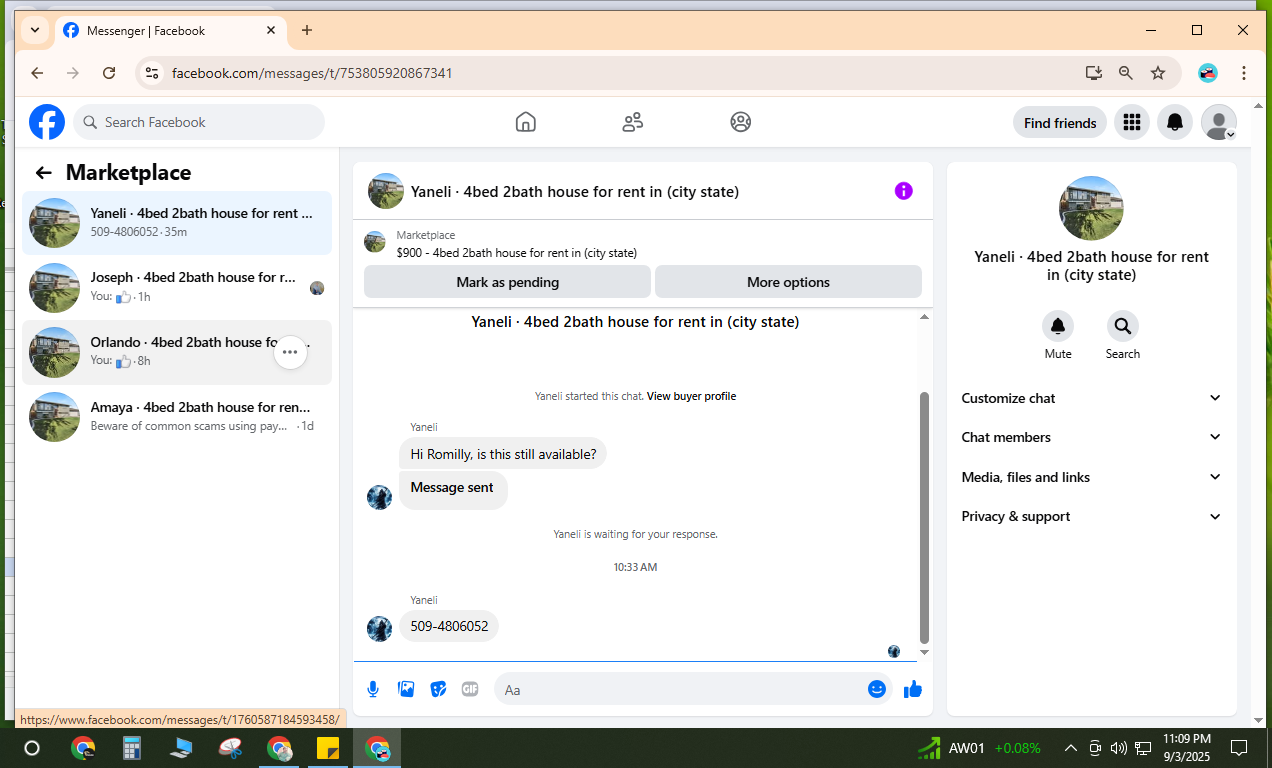The width and height of the screenshot is (1272, 768).
Task: Open the Facebook menu grid icon
Action: pos(1132,122)
